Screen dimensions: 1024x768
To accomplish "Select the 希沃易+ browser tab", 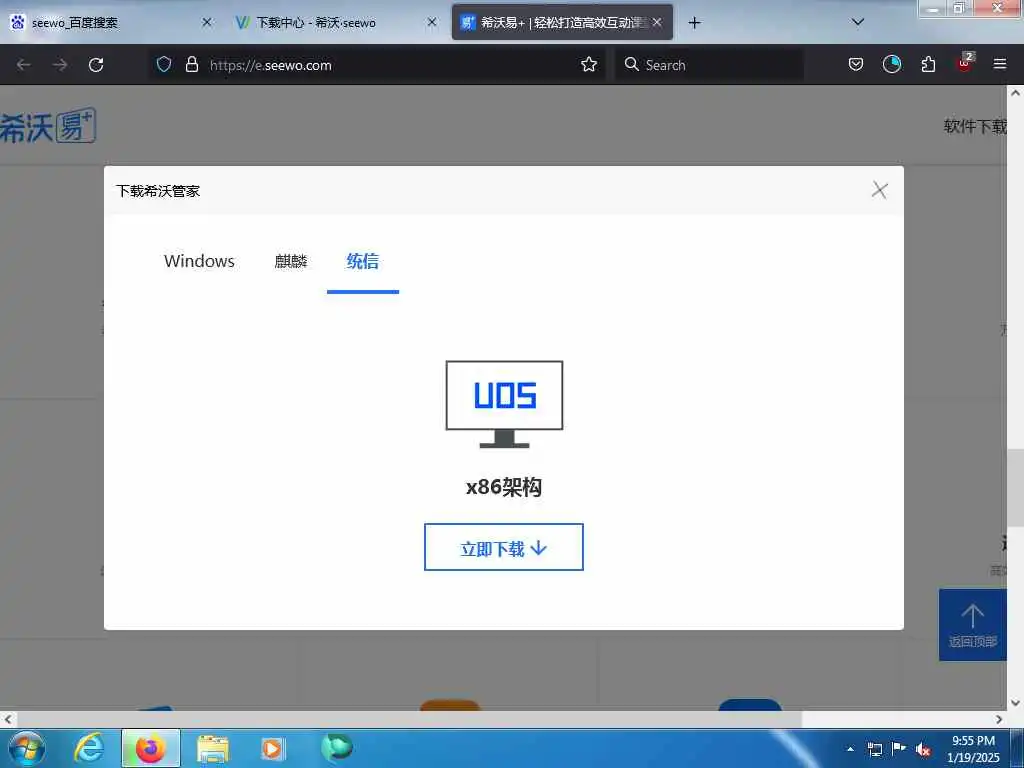I will (562, 23).
